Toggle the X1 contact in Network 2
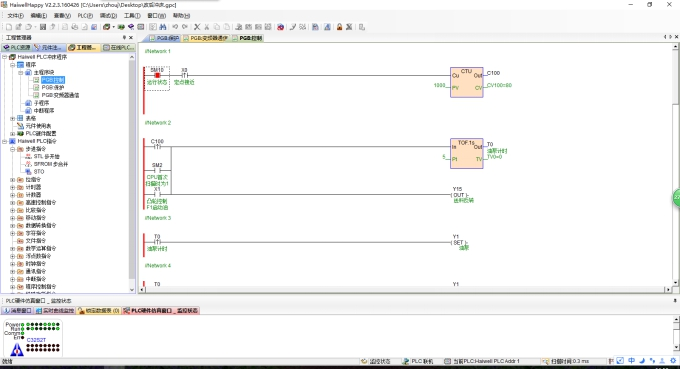 tap(157, 194)
